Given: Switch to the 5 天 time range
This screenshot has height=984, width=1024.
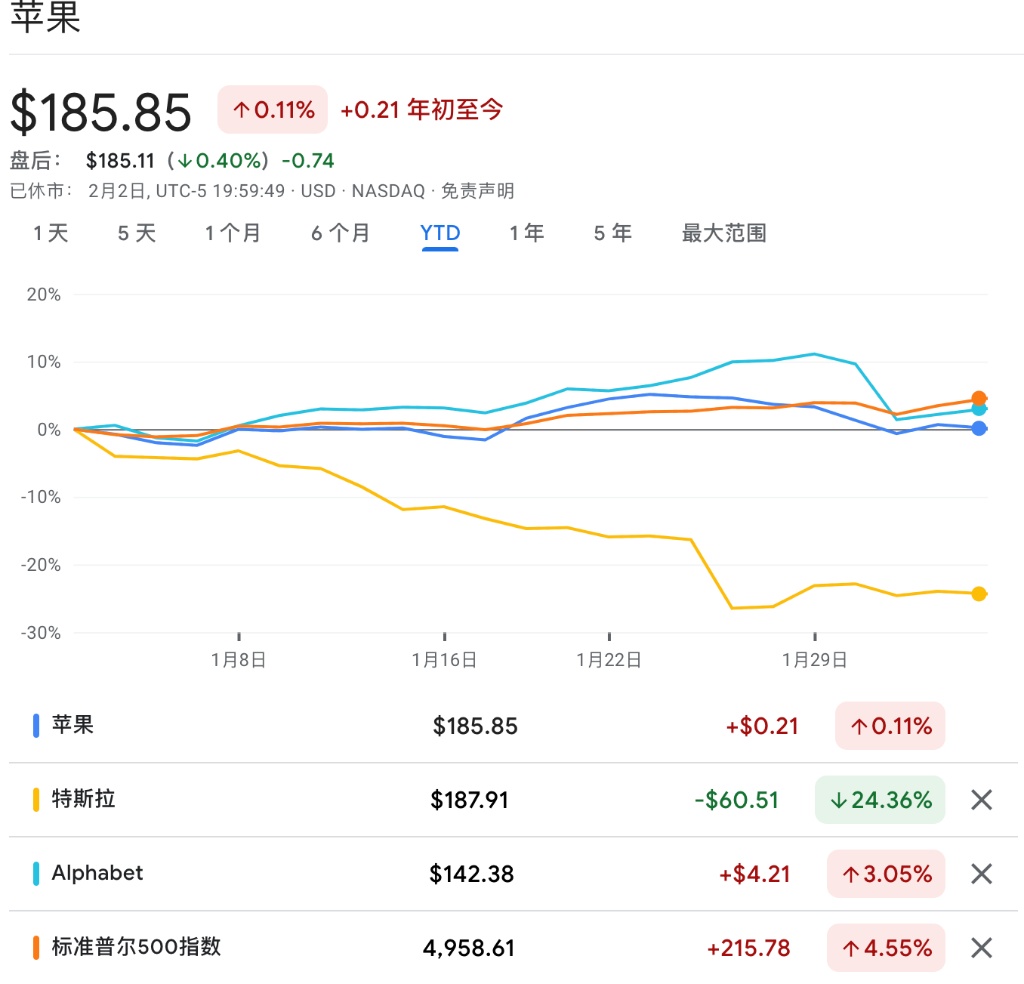Looking at the screenshot, I should [x=137, y=234].
